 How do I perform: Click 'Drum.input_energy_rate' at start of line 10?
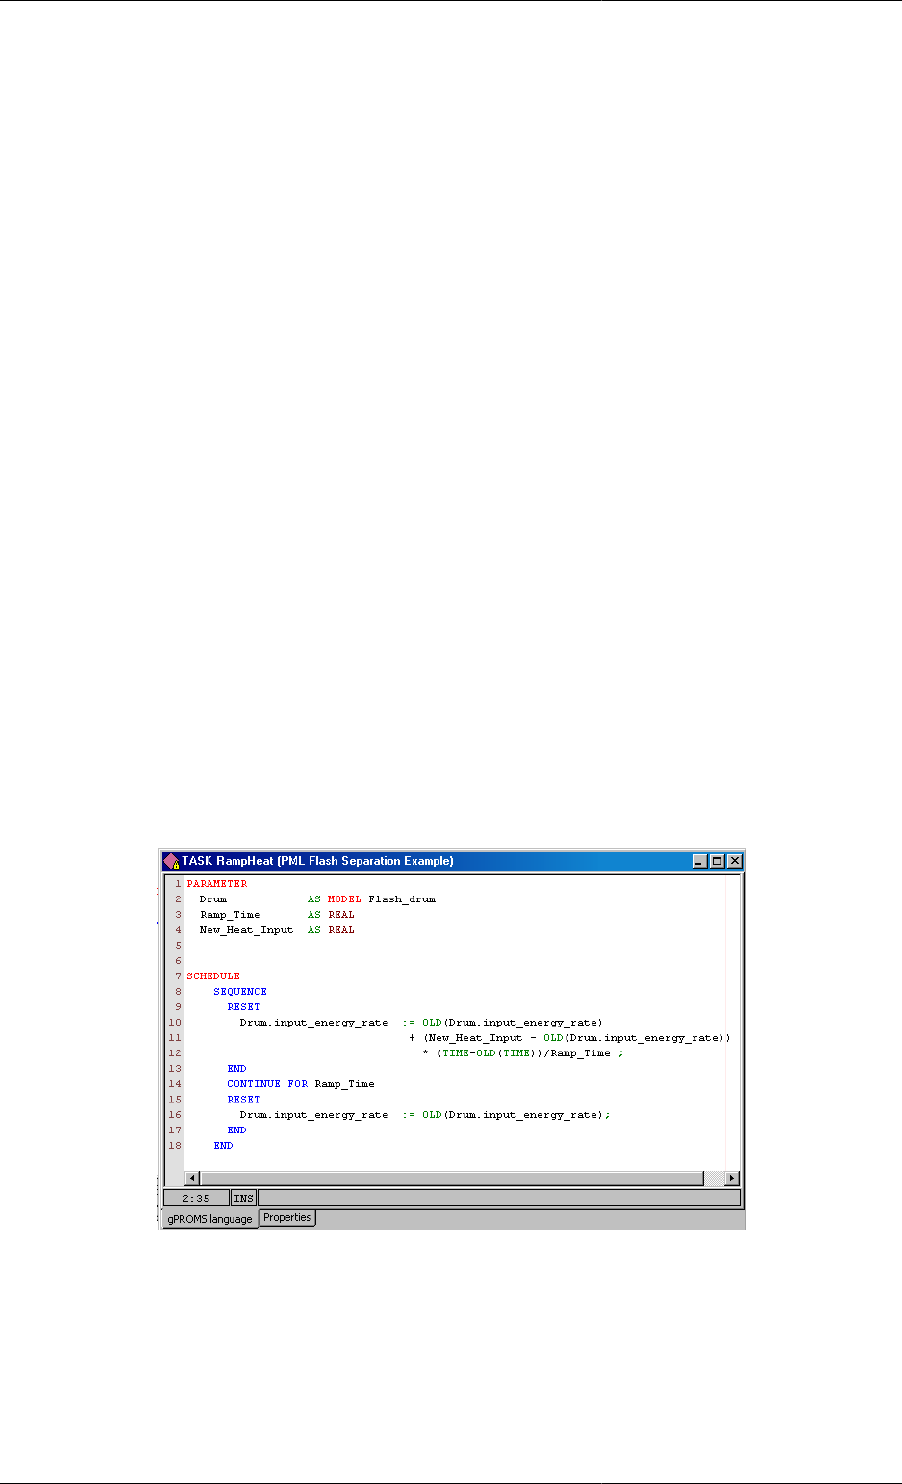314,1023
